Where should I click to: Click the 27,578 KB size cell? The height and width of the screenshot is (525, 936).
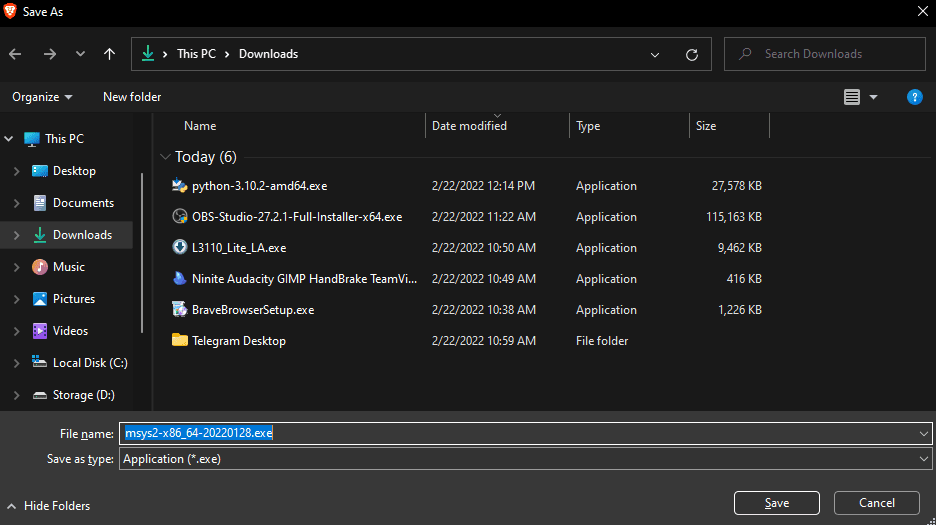point(737,186)
